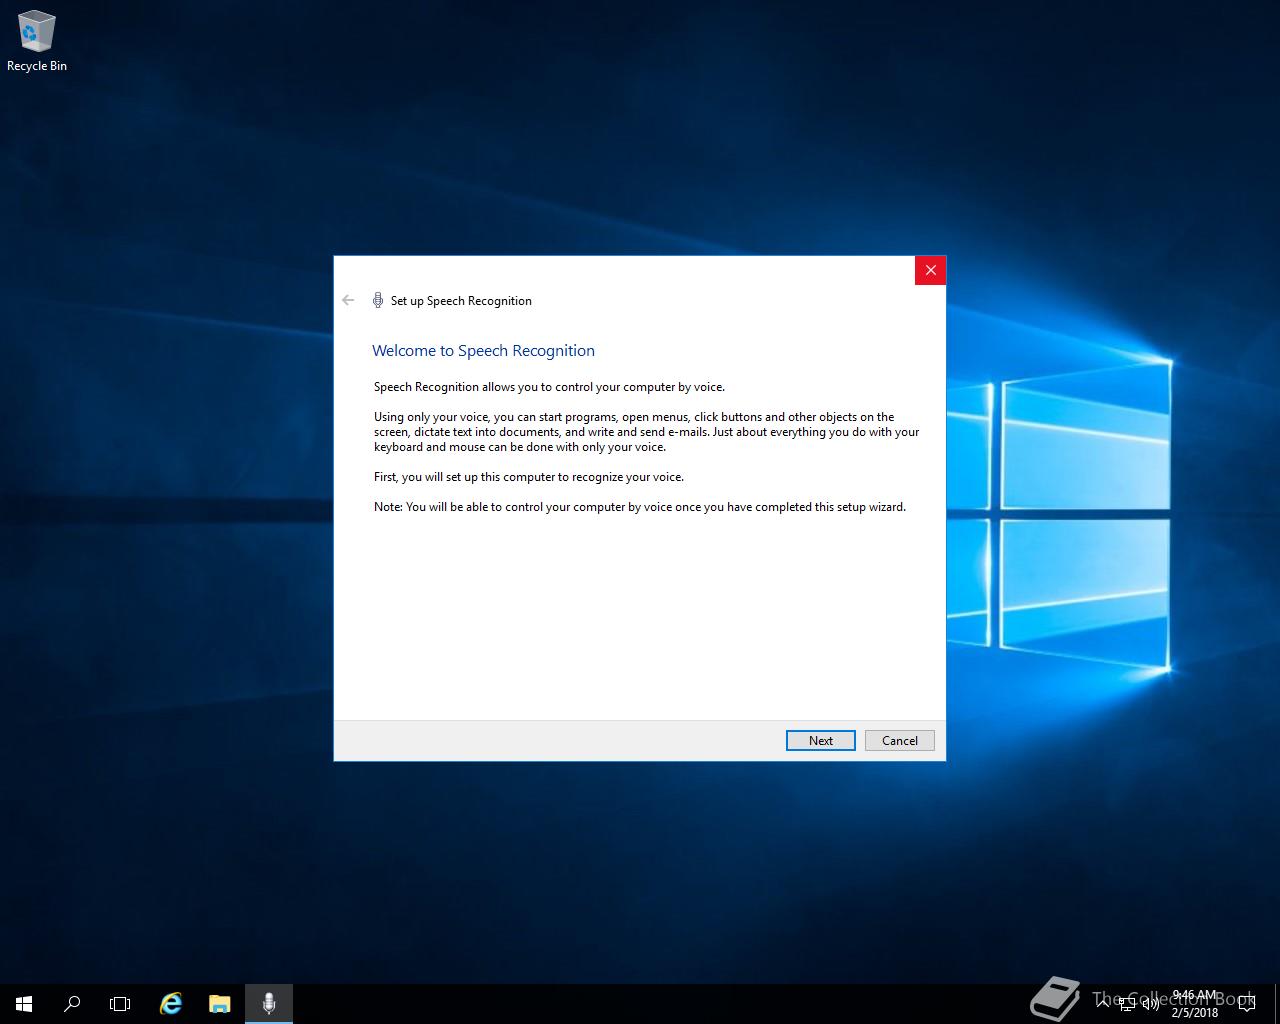Screen dimensions: 1280x1024
Task: Open the Action Center notifications icon
Action: [x=1246, y=1003]
